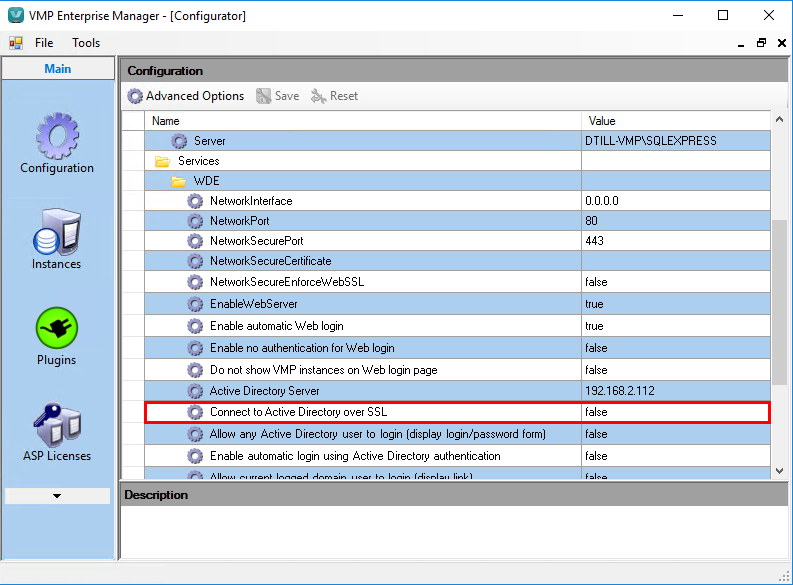This screenshot has width=793, height=585.
Task: Click the WDE folder icon
Action: pos(178,181)
